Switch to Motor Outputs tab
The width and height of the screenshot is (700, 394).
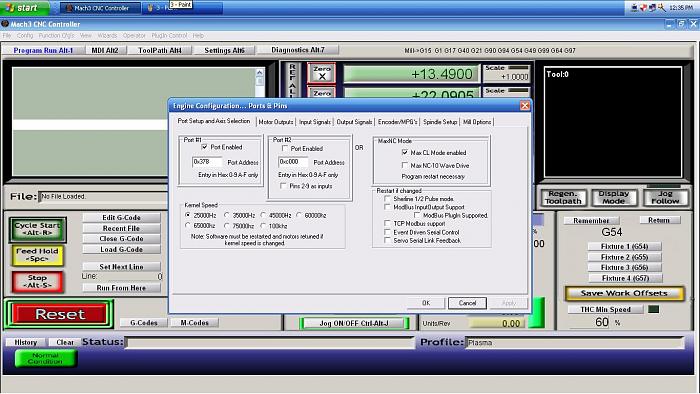[276, 122]
